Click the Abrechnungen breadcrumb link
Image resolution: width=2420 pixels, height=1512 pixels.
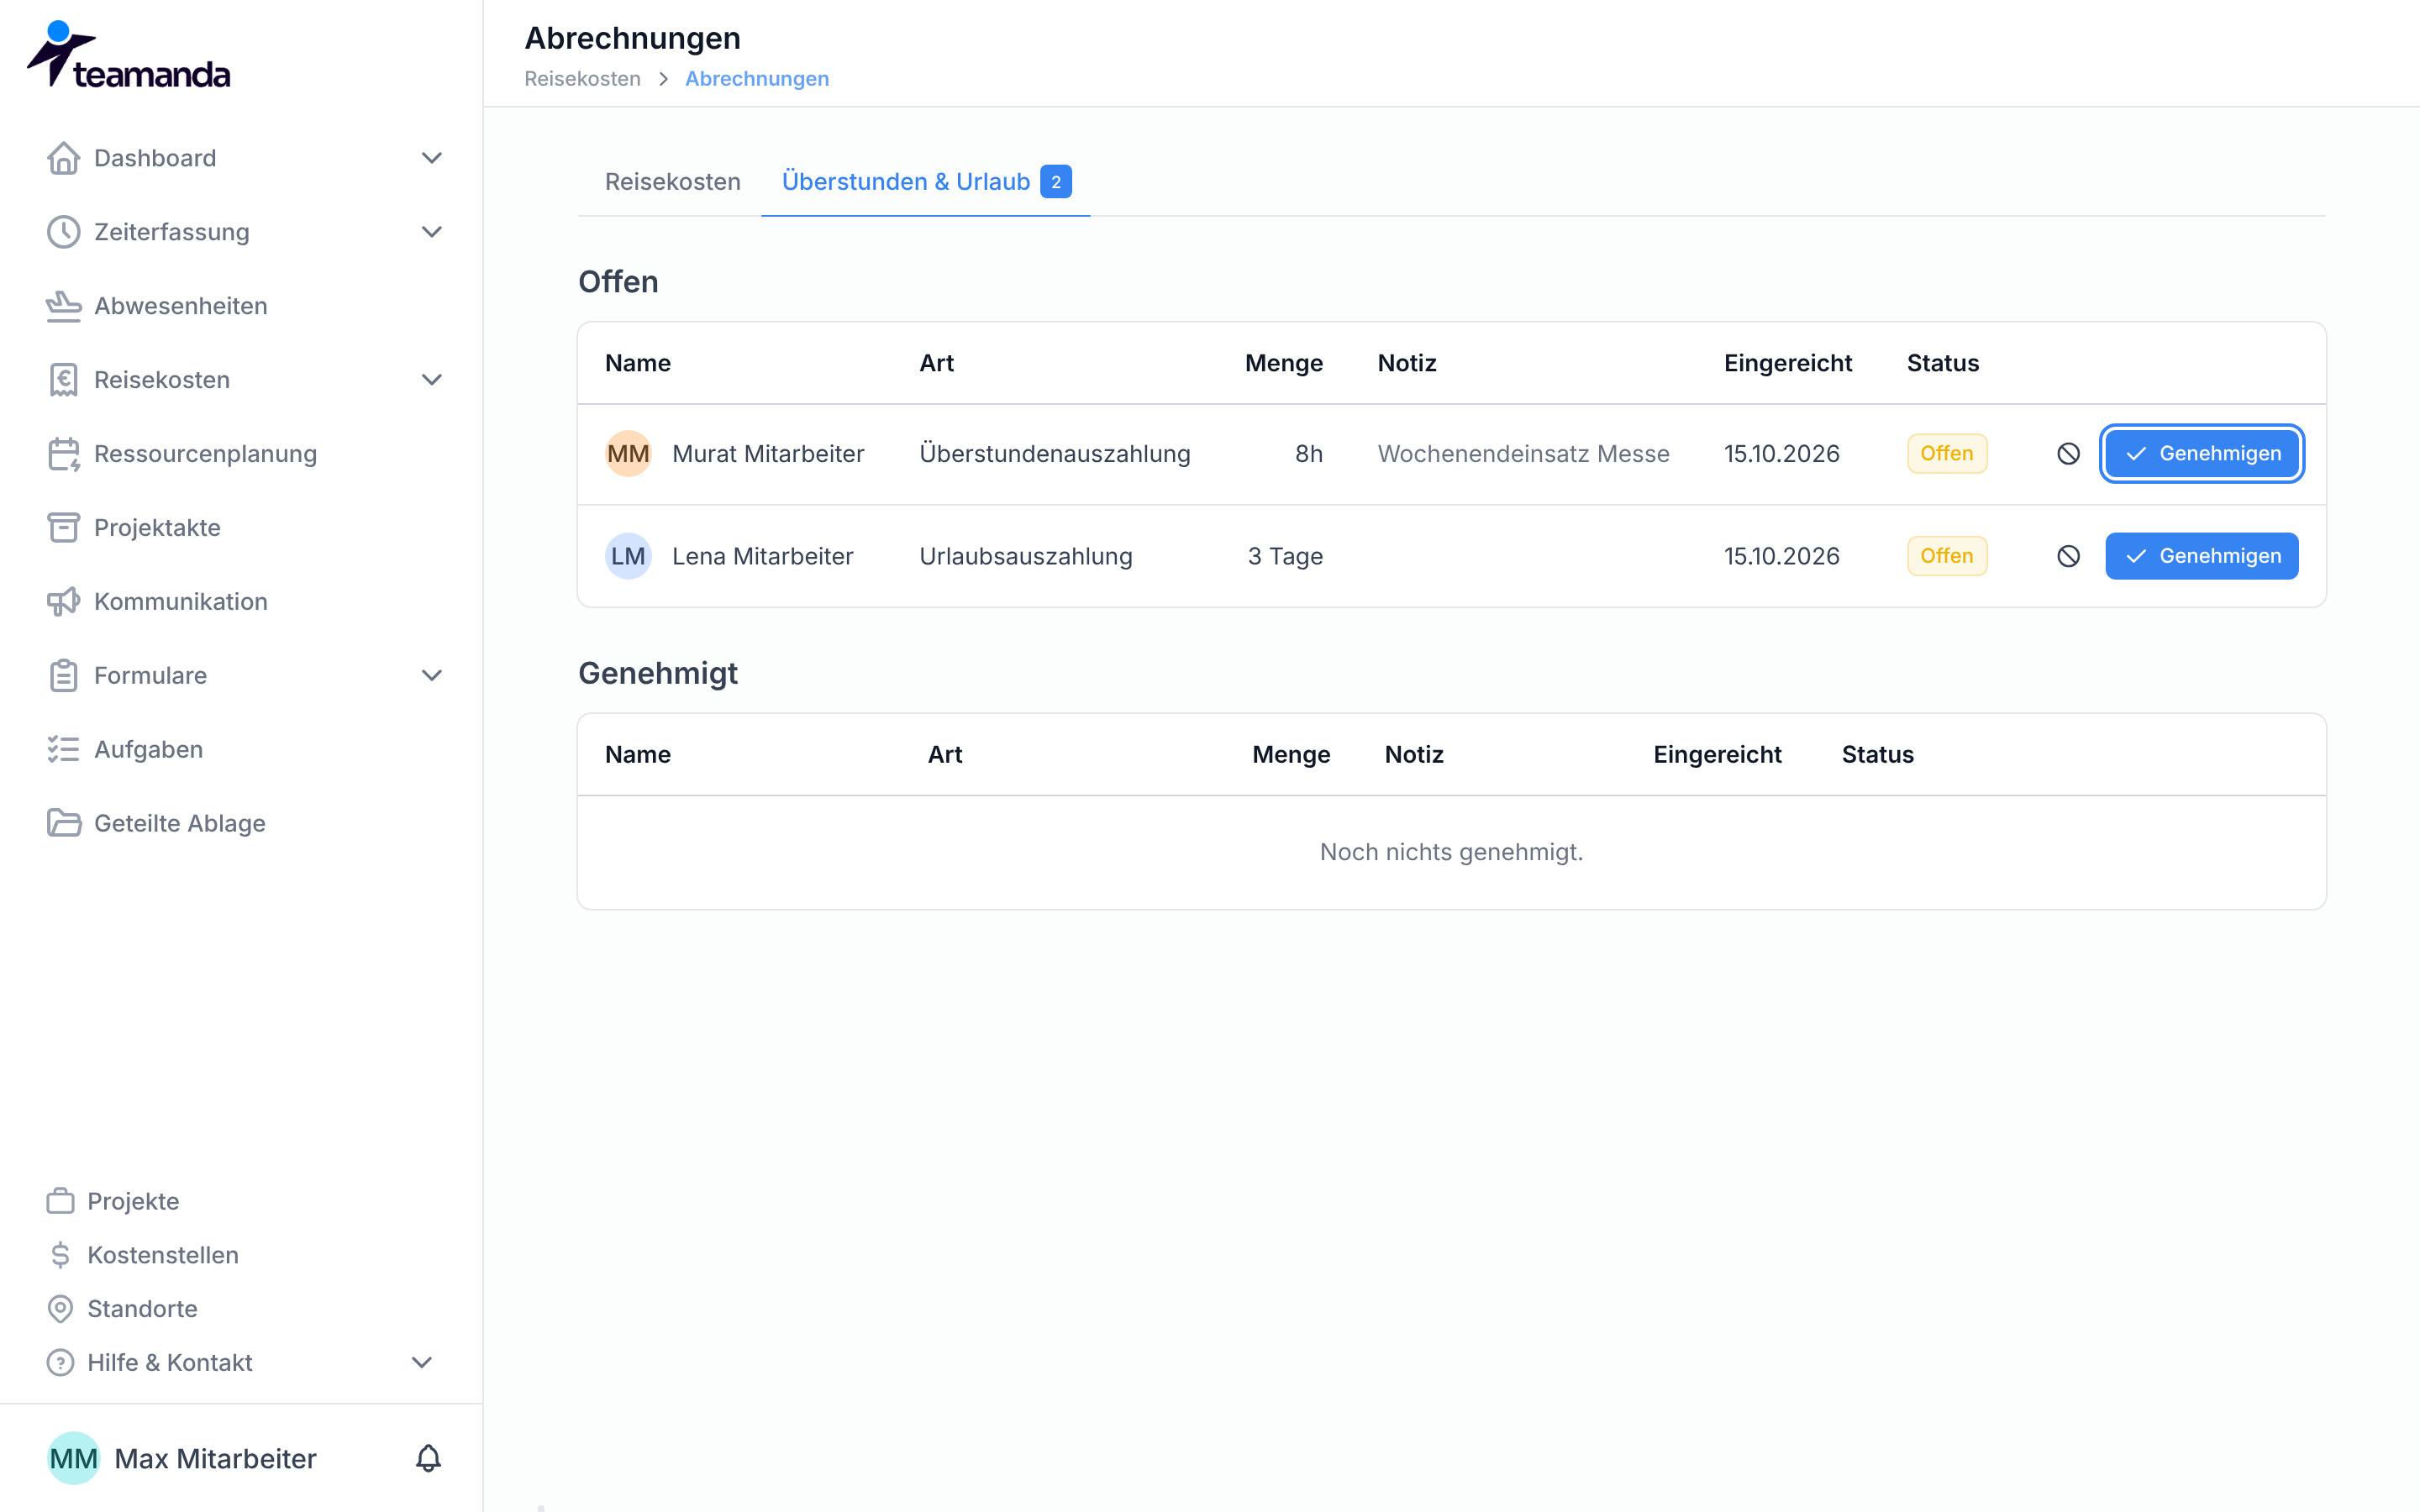tap(757, 79)
